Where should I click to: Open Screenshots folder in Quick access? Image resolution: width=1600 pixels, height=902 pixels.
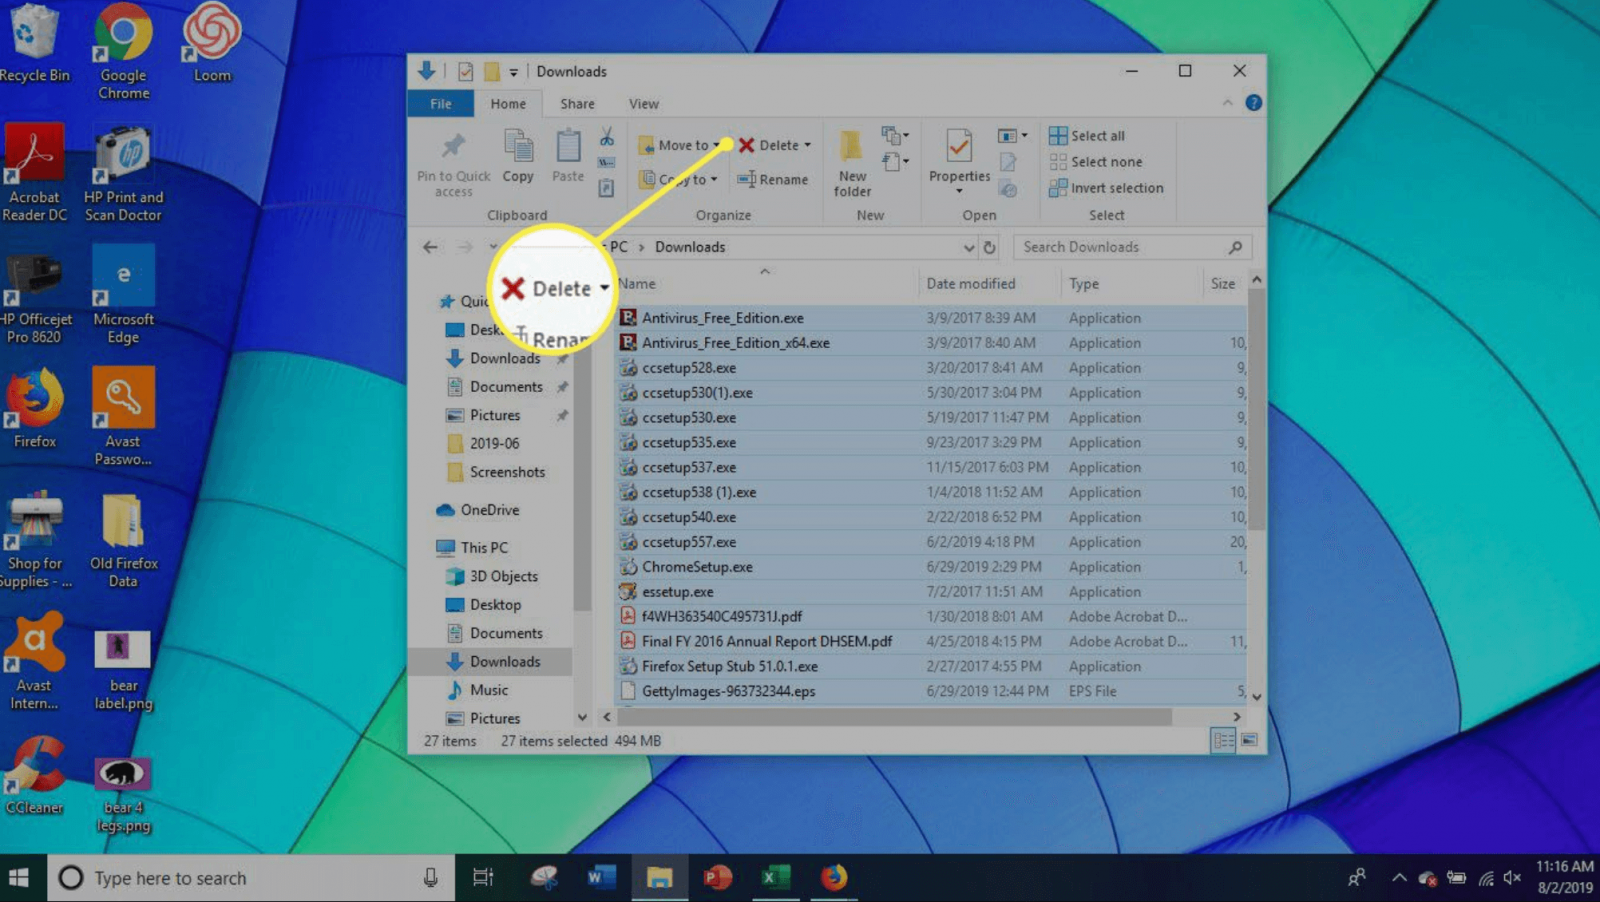click(x=496, y=472)
